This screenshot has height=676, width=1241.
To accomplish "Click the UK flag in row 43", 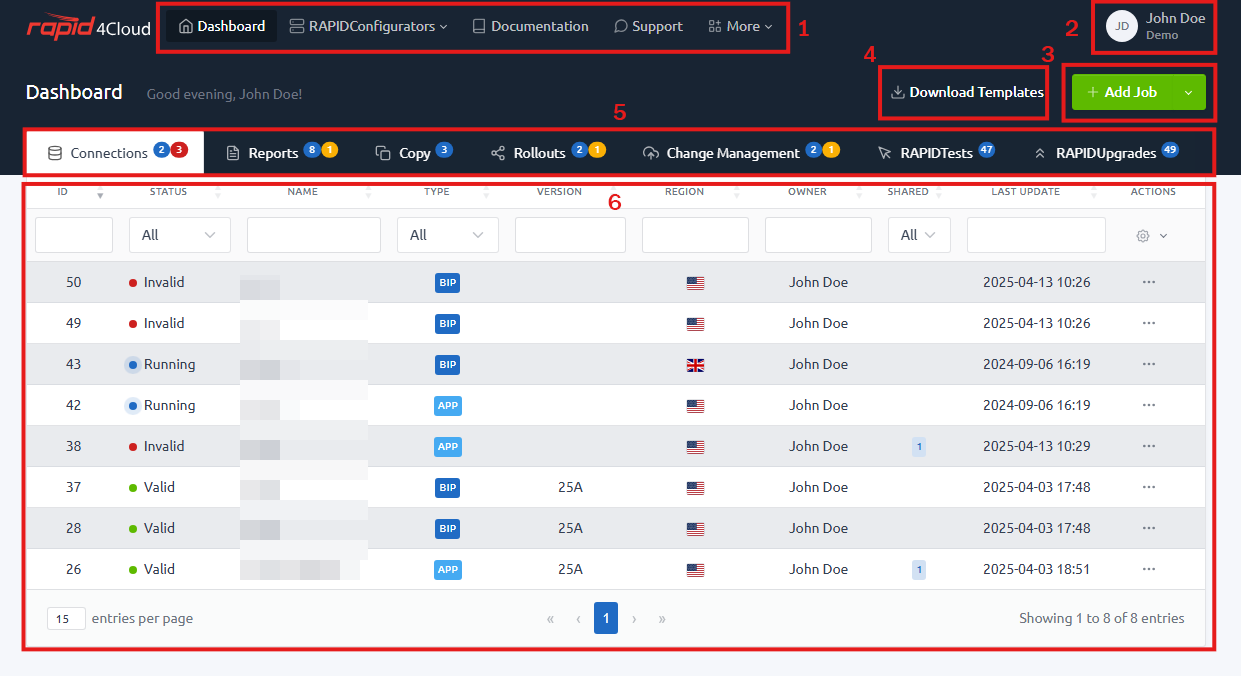I will pyautogui.click(x=695, y=365).
